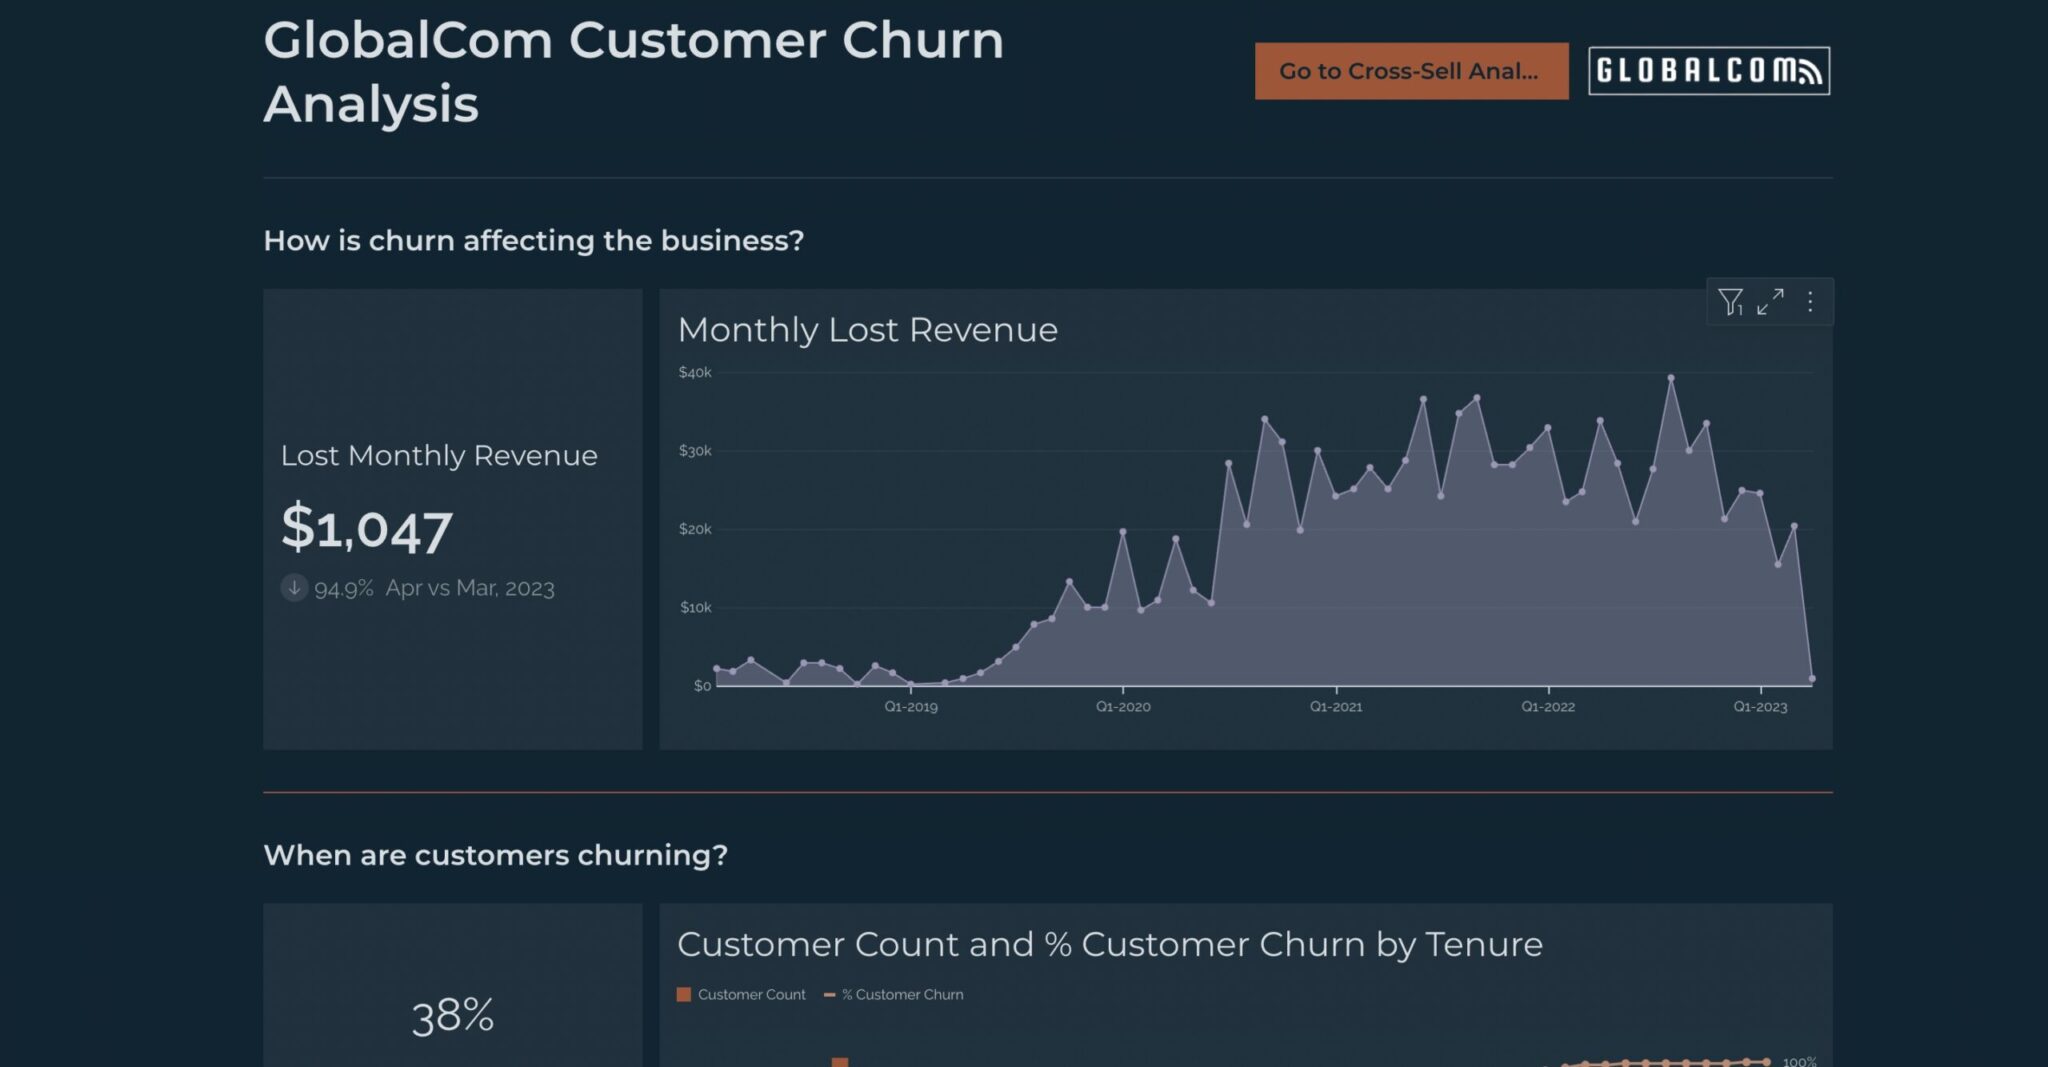Click the last data point near zero

1812,679
